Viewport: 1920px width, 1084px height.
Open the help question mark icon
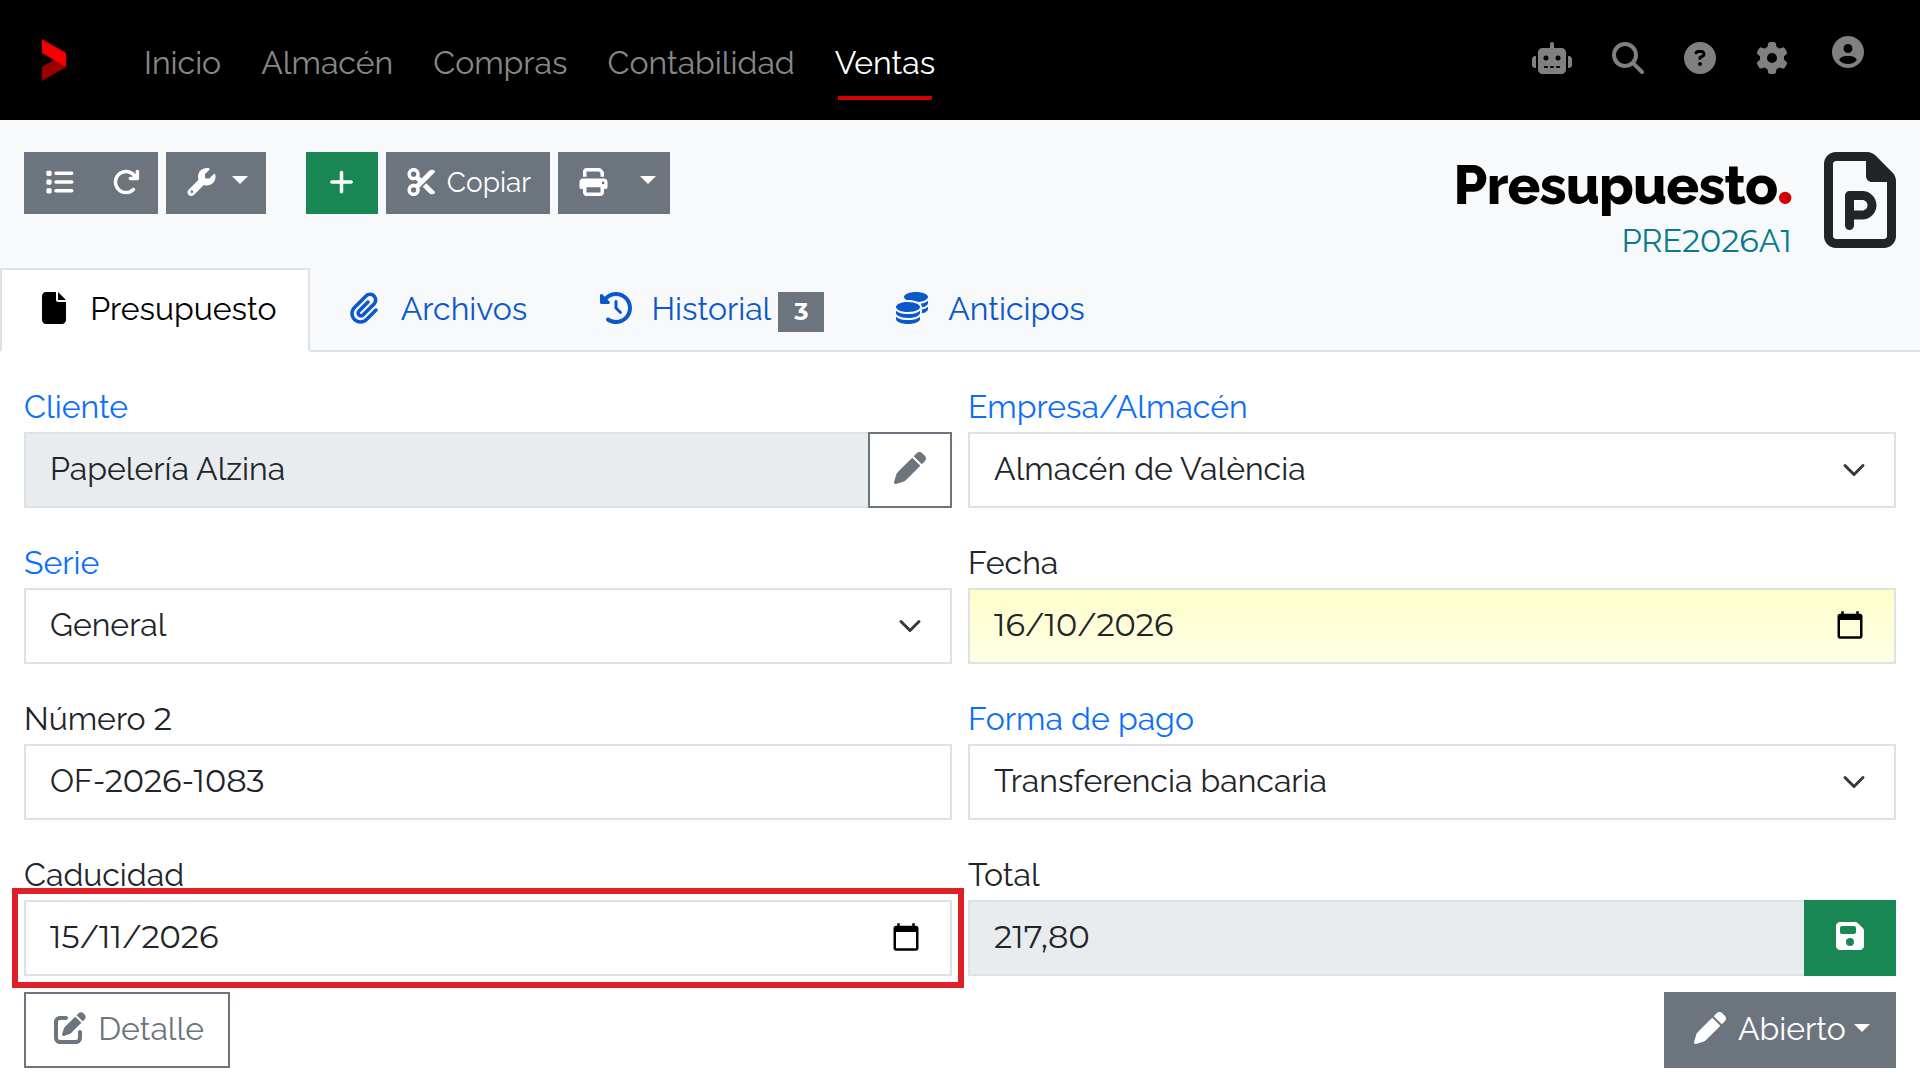[x=1699, y=59]
